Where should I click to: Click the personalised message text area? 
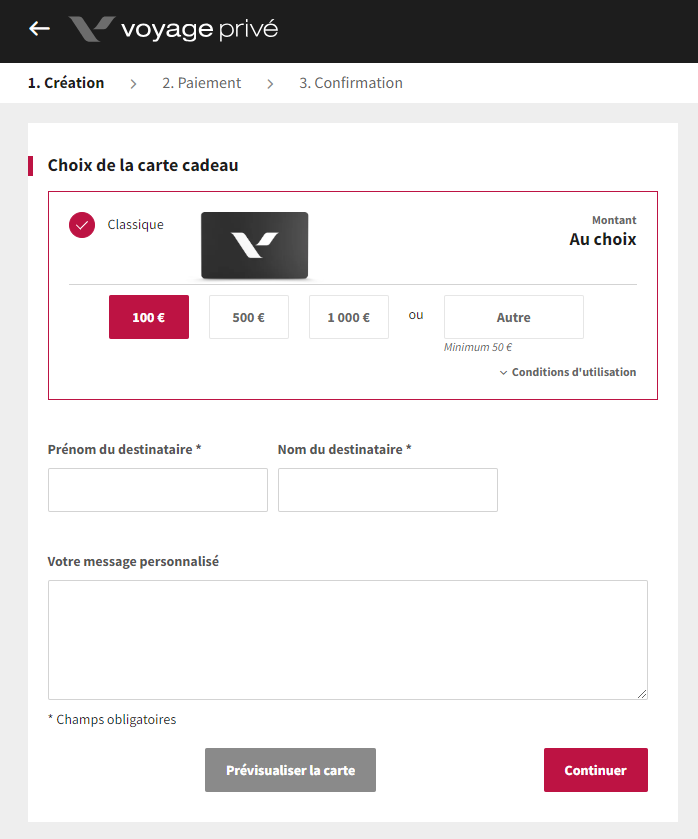tap(348, 640)
